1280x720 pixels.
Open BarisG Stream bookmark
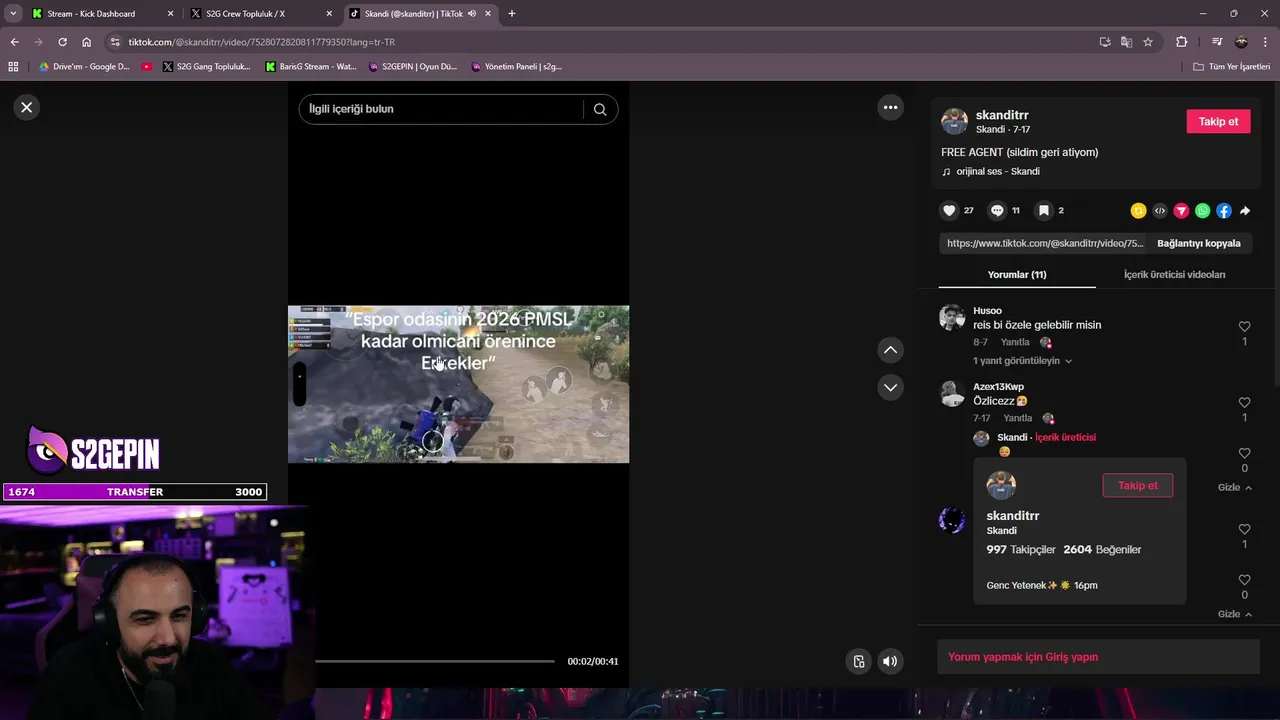pyautogui.click(x=310, y=67)
